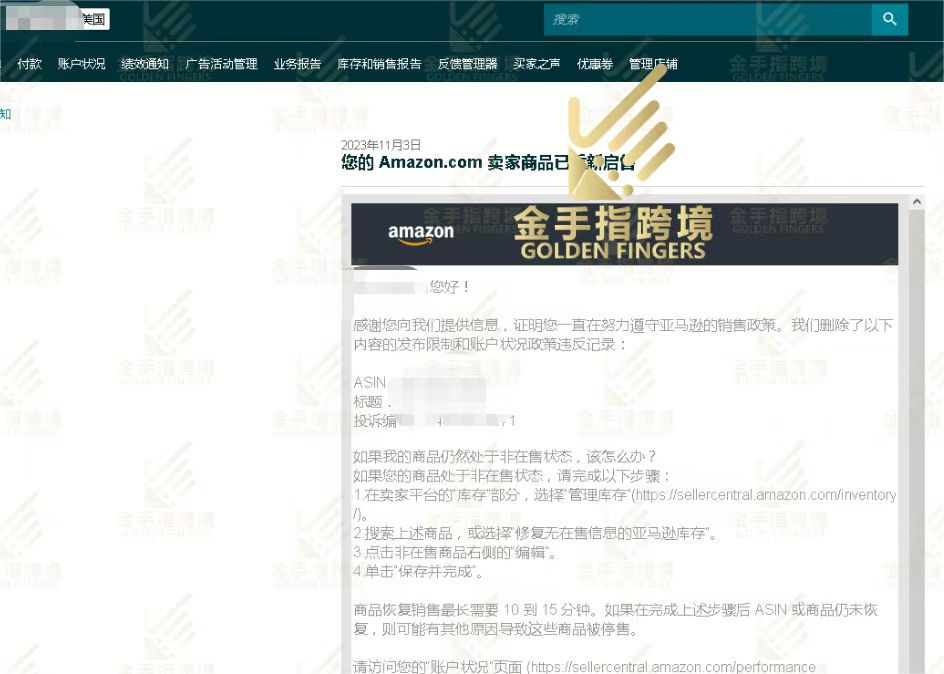Navigate to 业务报告
Image resolution: width=944 pixels, height=674 pixels.
(297, 64)
